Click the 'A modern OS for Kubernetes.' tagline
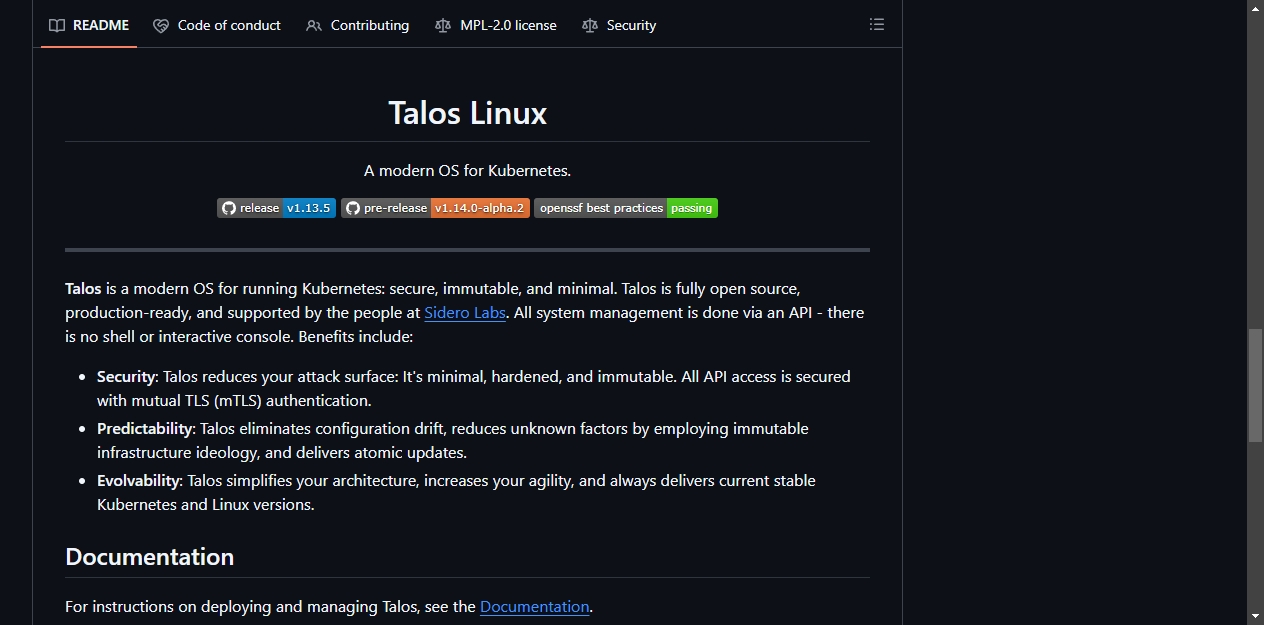Screen dimensions: 1264x625 [467, 171]
